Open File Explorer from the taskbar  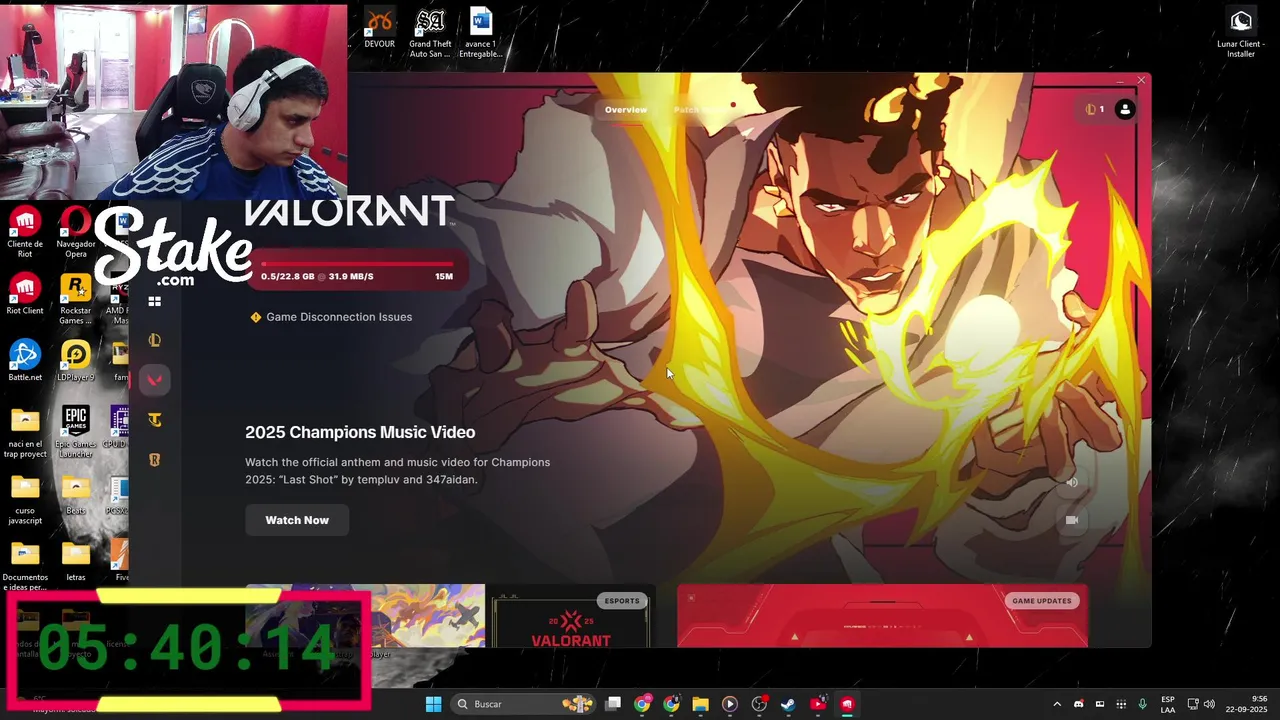pos(700,704)
